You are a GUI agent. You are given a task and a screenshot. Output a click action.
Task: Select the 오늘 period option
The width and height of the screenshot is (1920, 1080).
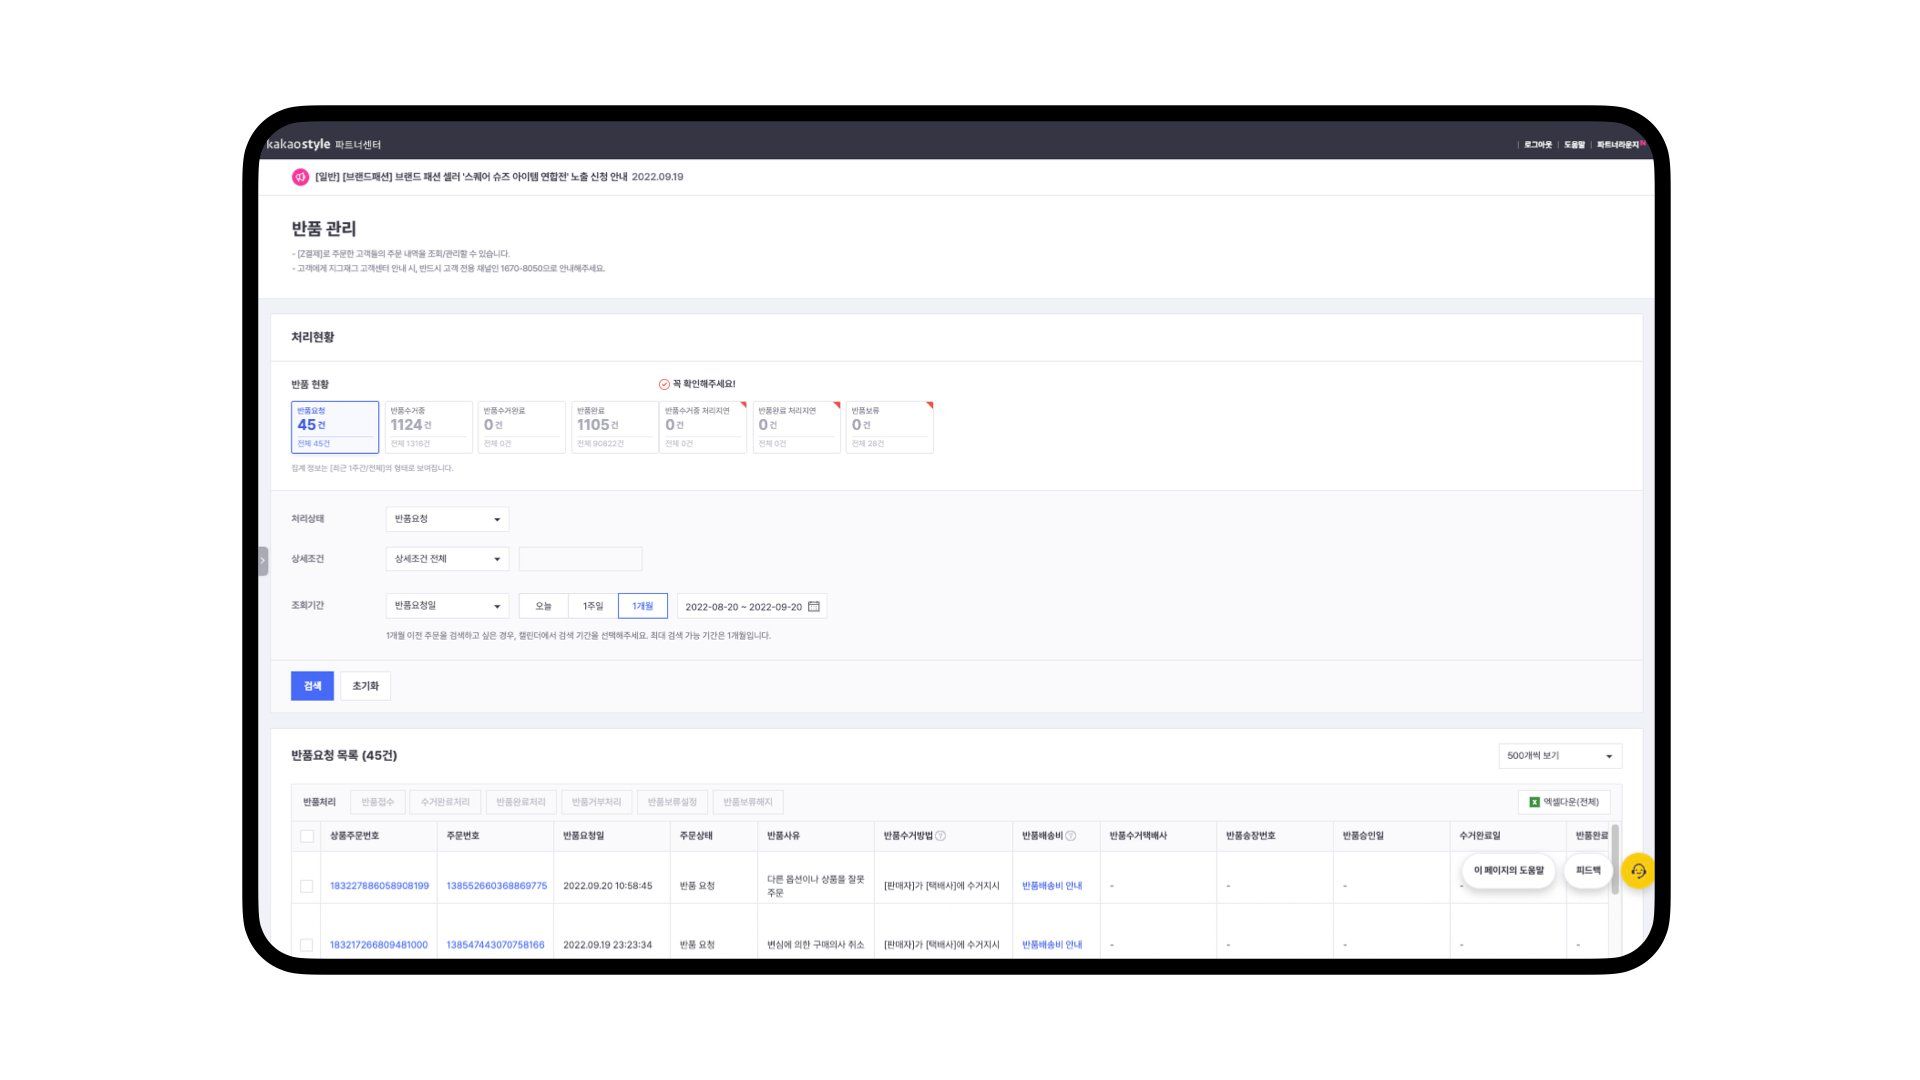coord(543,606)
